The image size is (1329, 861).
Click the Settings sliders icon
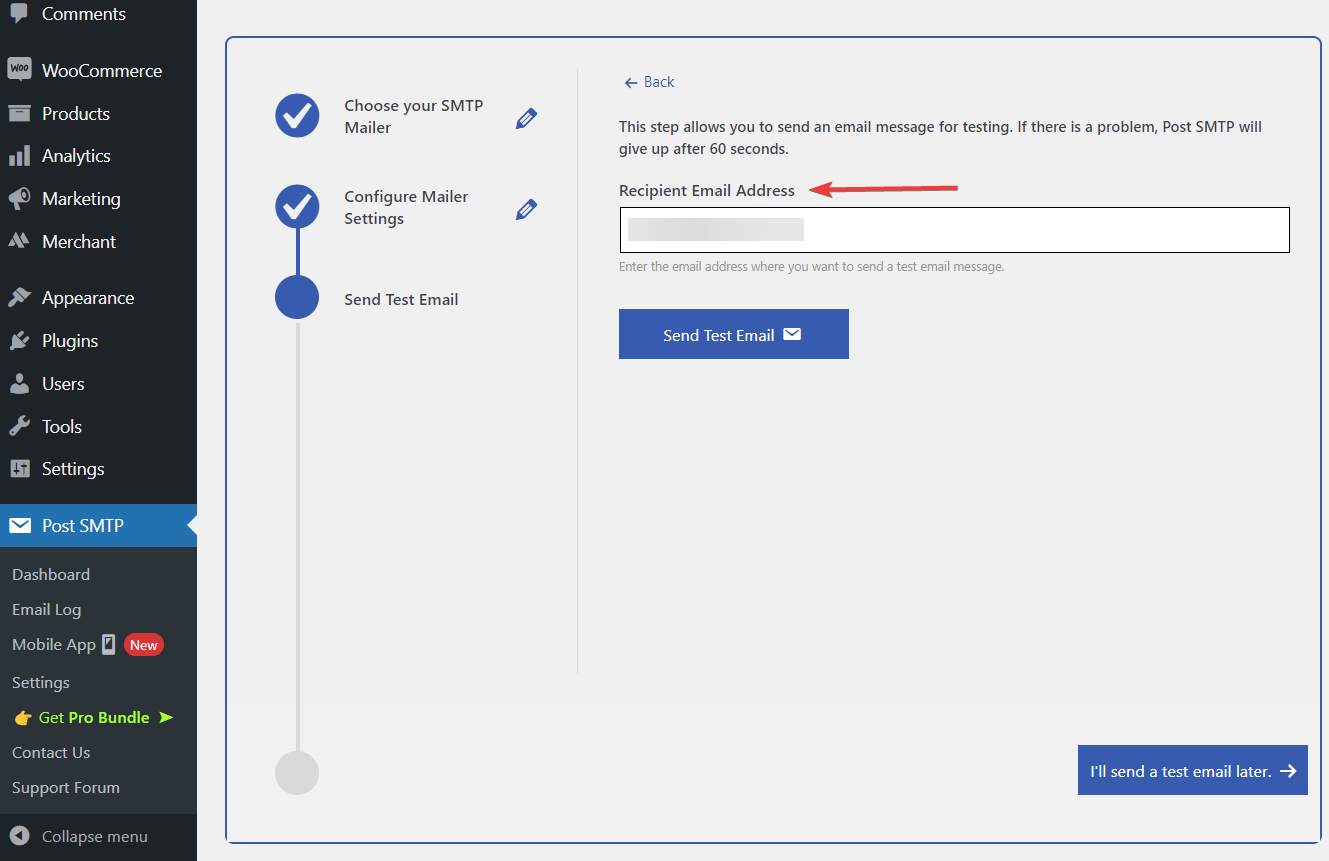pos(19,469)
